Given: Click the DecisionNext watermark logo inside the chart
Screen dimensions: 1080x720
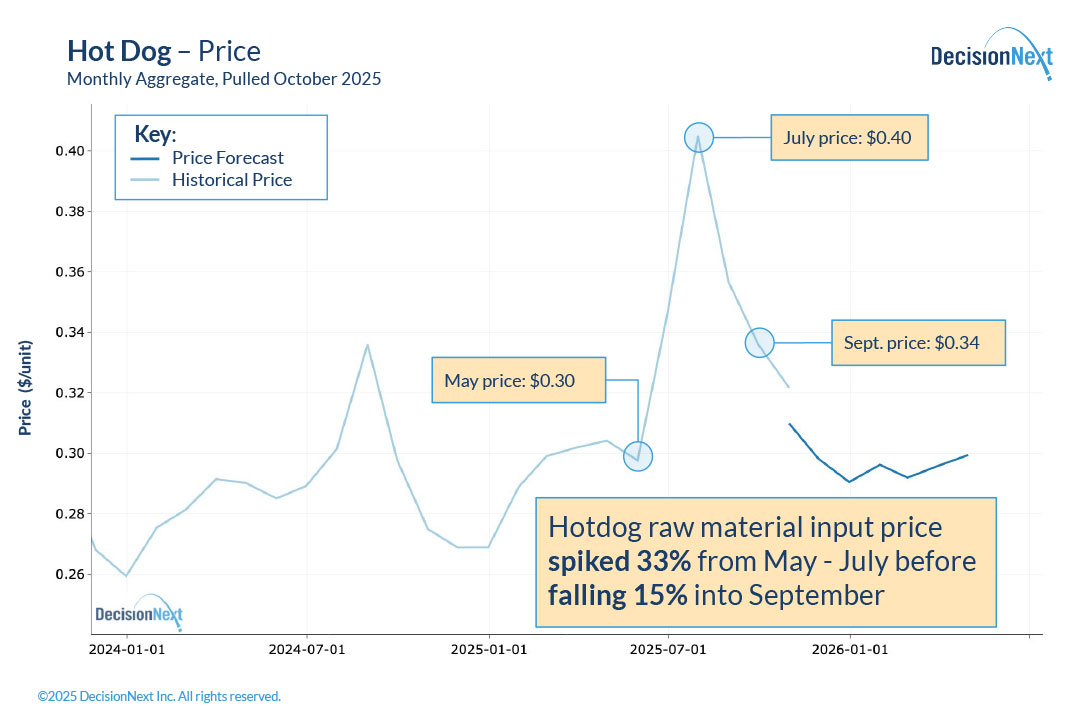Looking at the screenshot, I should click(139, 613).
